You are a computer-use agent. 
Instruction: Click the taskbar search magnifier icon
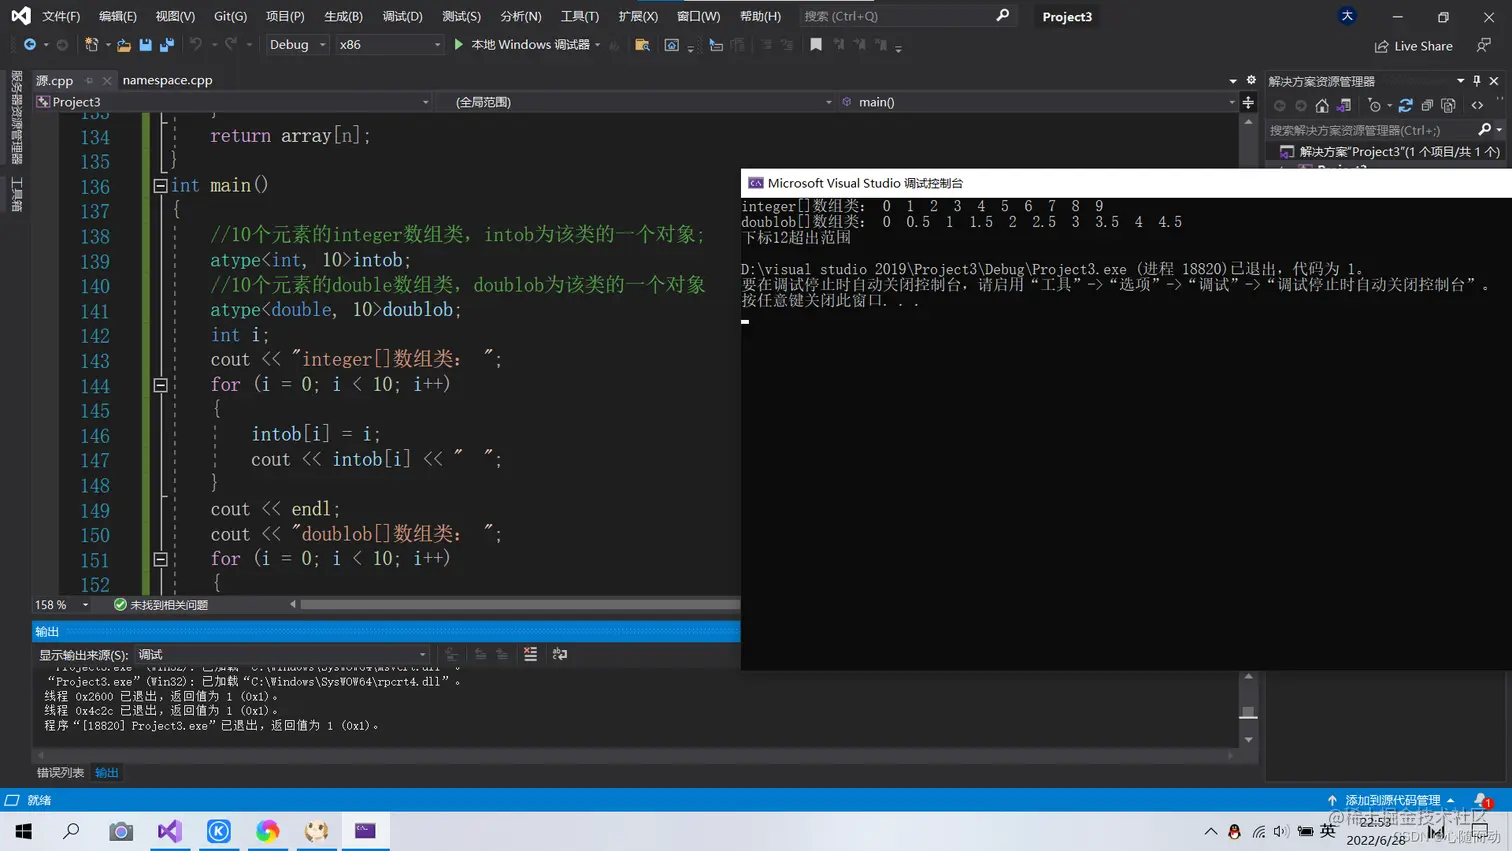click(71, 831)
